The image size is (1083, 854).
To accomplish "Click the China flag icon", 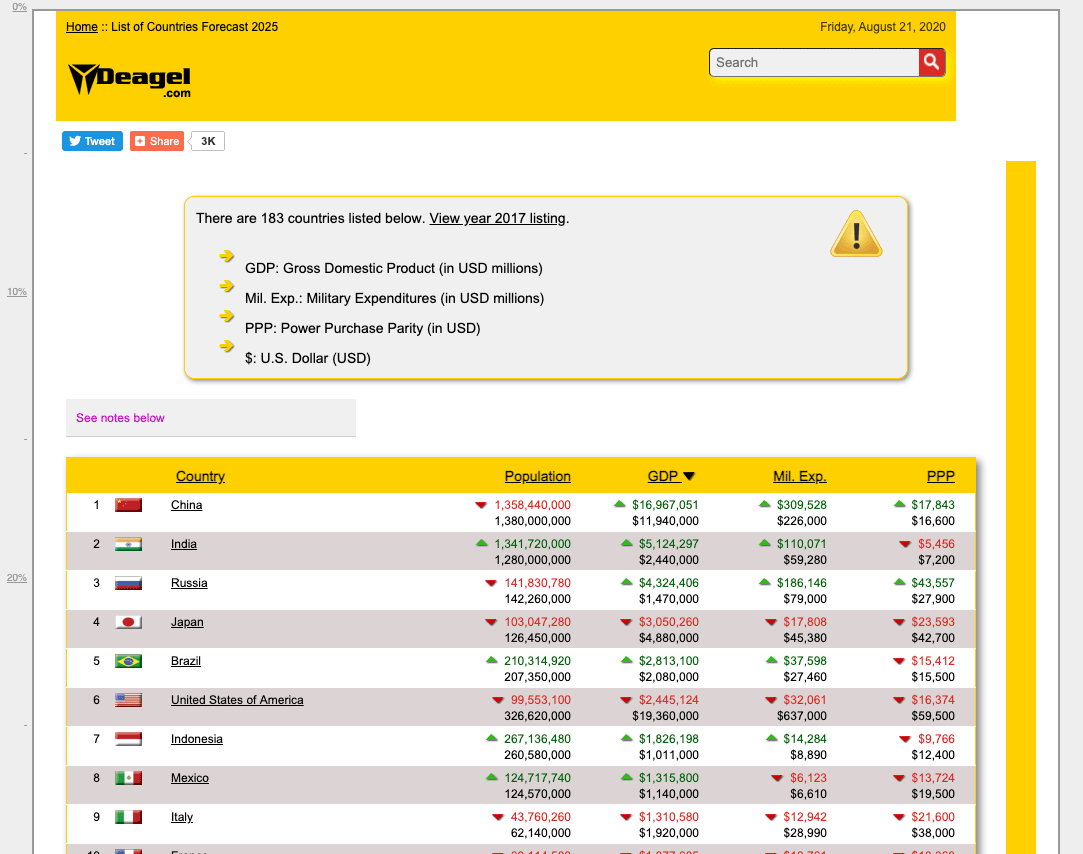I will (128, 505).
